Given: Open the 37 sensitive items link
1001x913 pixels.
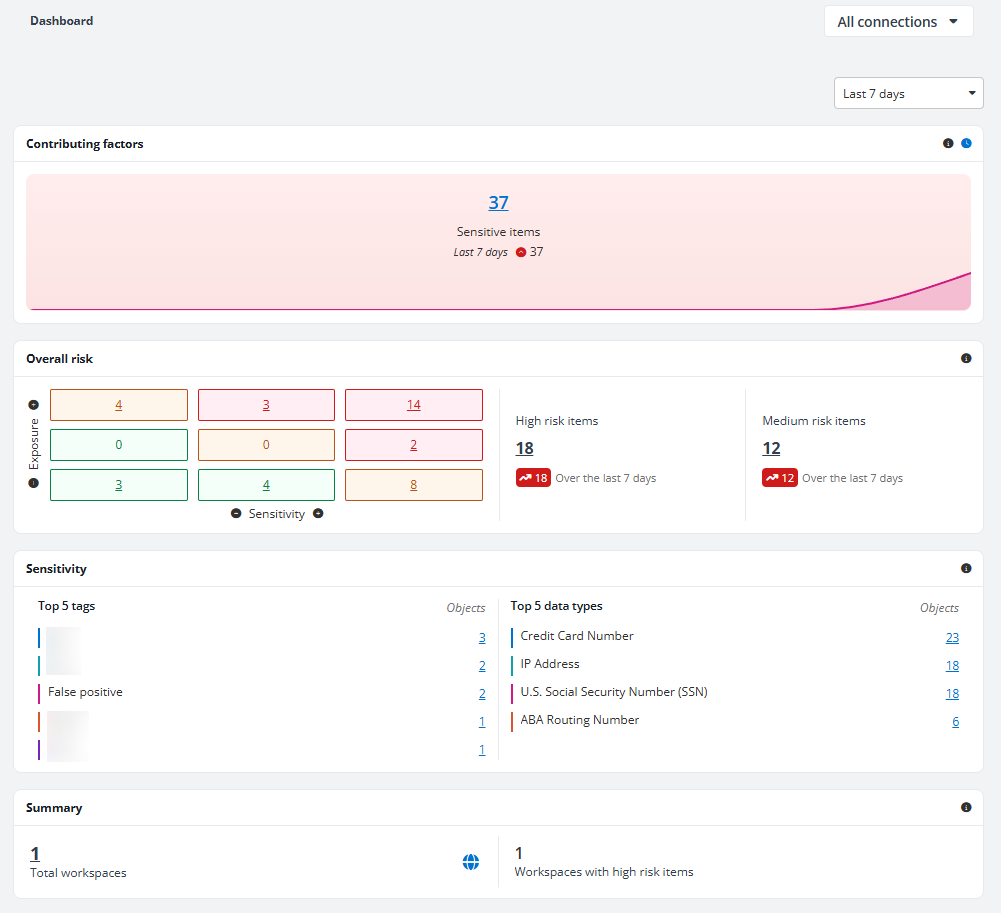Looking at the screenshot, I should click(x=499, y=202).
